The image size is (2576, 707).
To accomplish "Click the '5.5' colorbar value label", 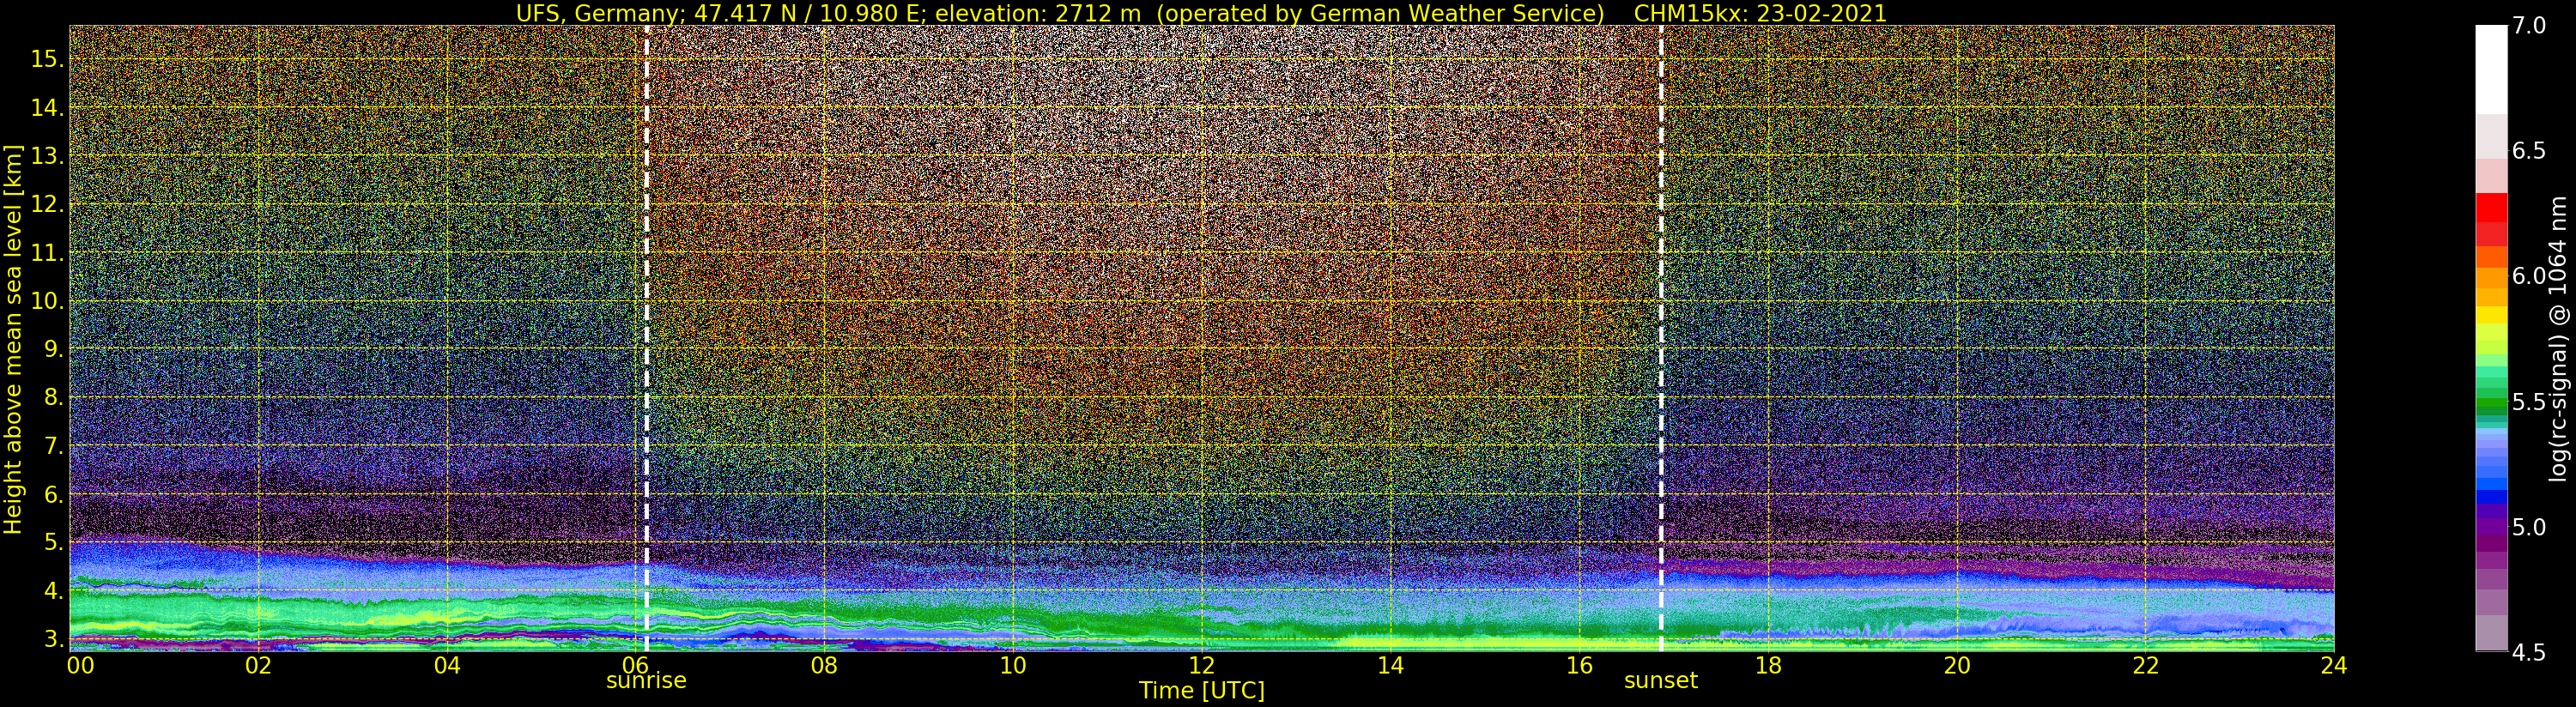I will click(2529, 402).
